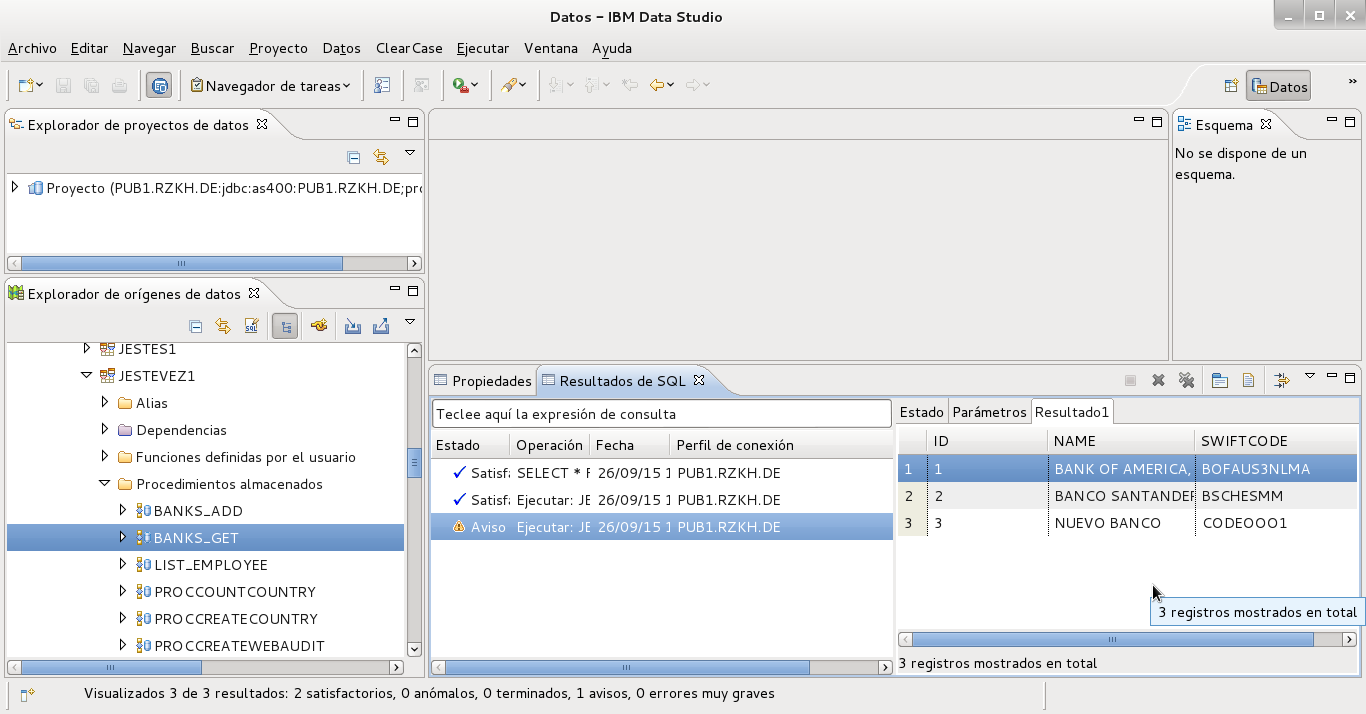Switch to the Parámetros tab
Screen dimensions: 1366x714
coord(989,412)
